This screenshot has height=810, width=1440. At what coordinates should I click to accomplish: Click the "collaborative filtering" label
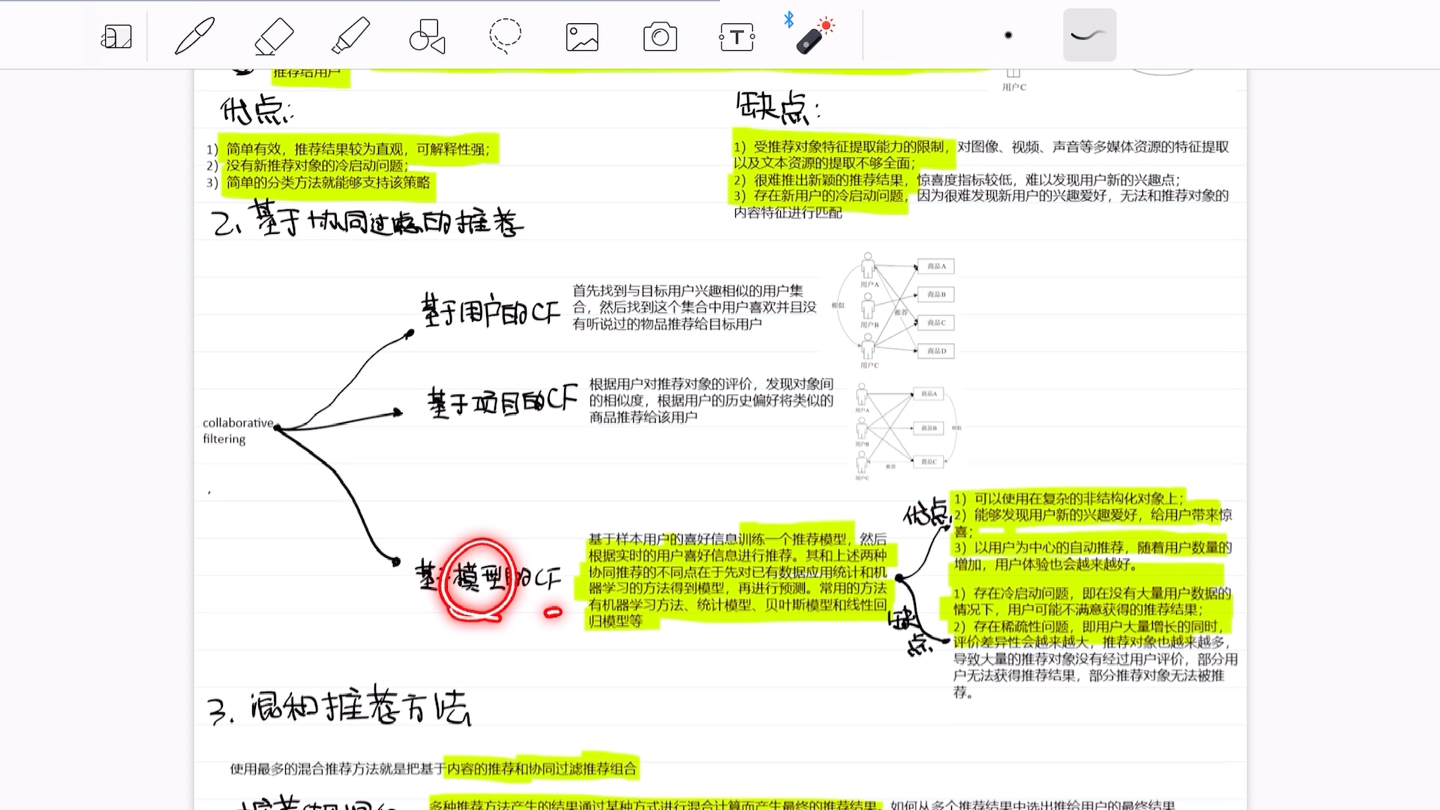coord(238,431)
